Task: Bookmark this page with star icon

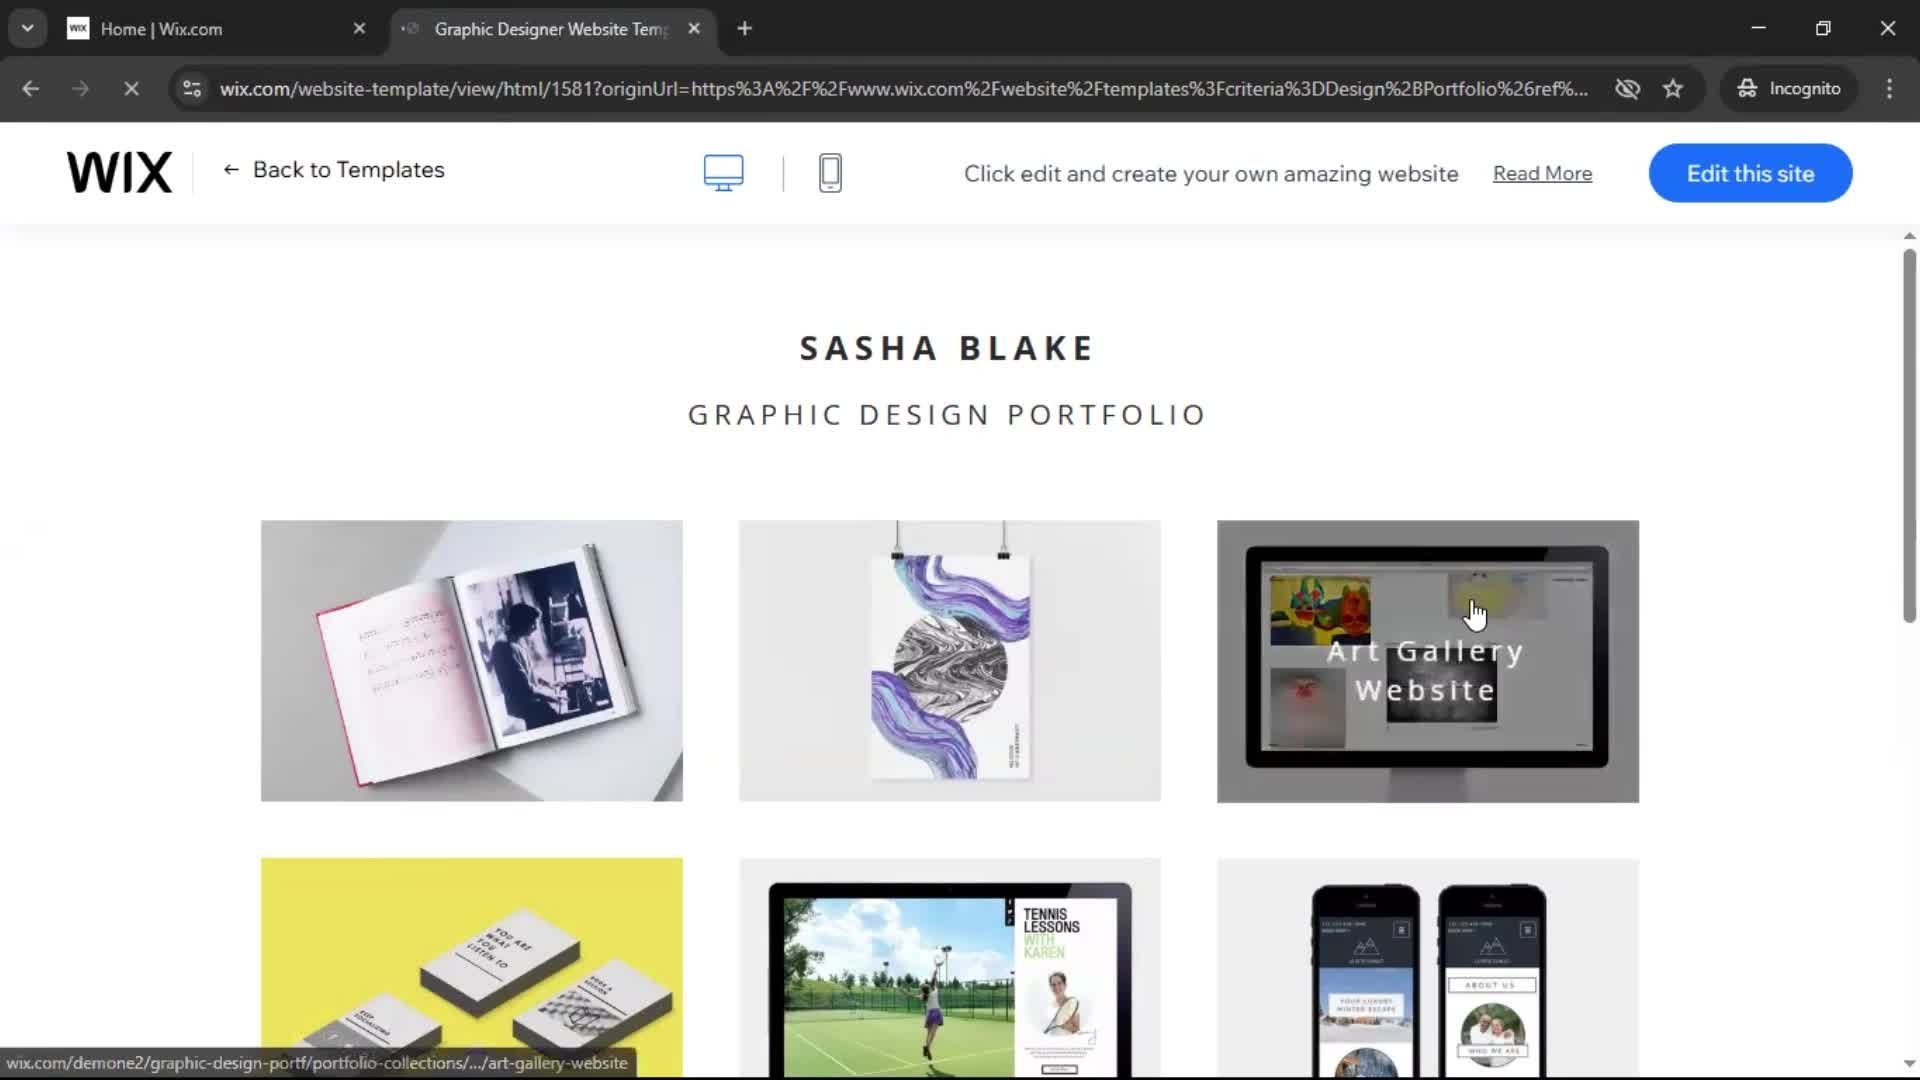Action: click(1673, 89)
